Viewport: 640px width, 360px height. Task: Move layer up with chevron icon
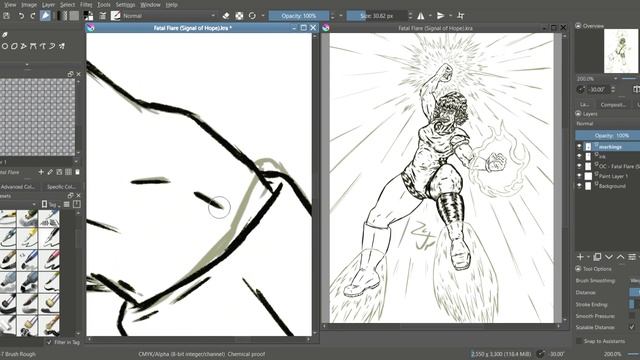coord(620,257)
